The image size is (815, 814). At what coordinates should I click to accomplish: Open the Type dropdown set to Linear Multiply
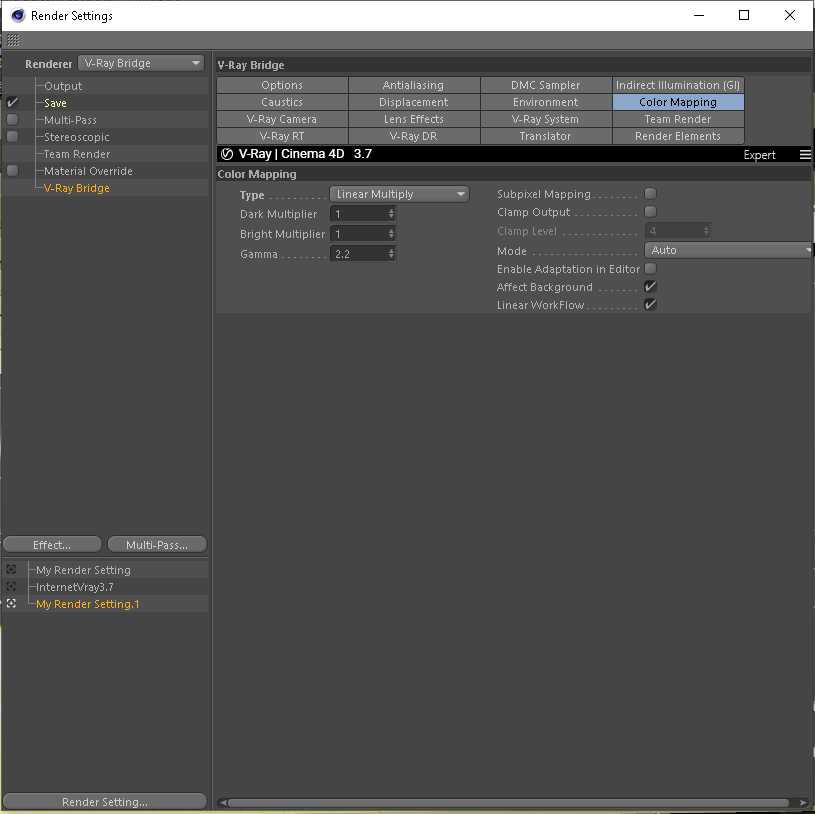point(399,194)
